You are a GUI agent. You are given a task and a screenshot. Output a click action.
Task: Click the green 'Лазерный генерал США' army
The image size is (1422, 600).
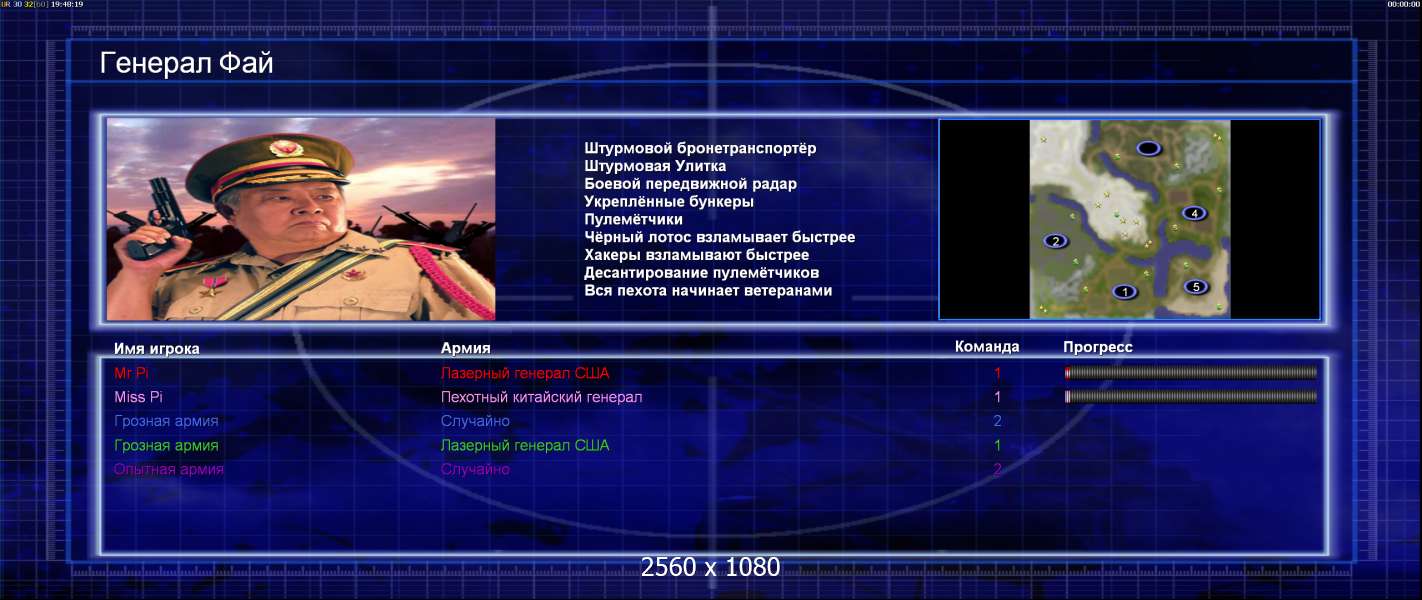[525, 445]
